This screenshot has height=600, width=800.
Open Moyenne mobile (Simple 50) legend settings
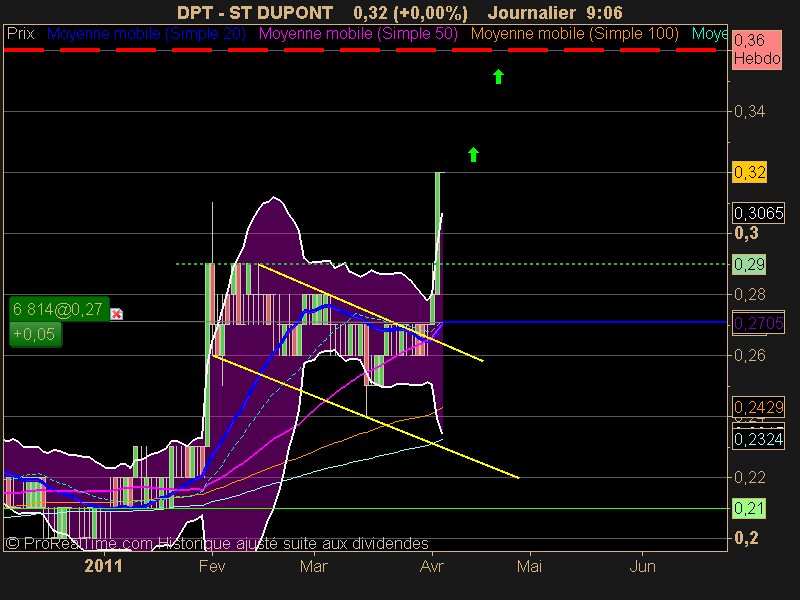coord(358,34)
